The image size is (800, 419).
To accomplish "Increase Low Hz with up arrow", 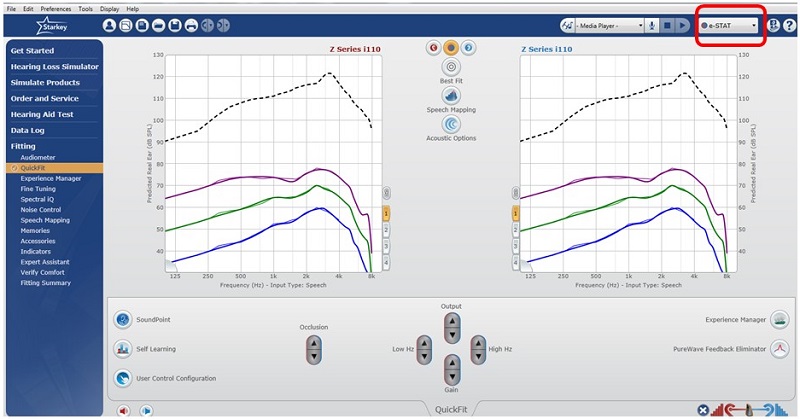I will coord(424,343).
